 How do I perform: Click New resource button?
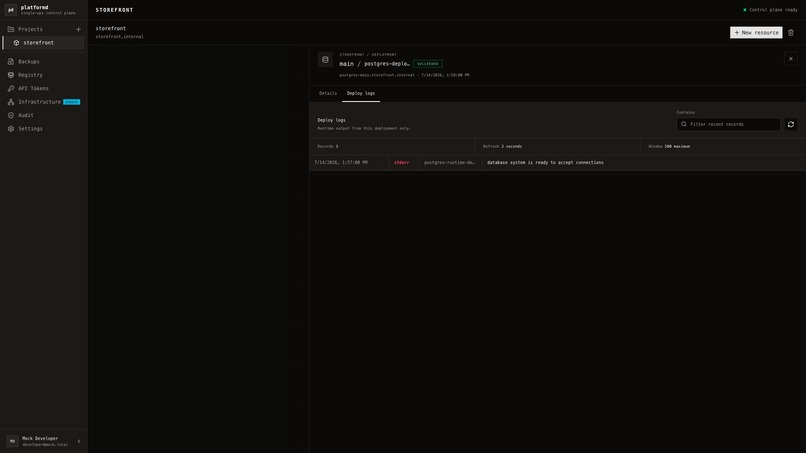coord(756,32)
